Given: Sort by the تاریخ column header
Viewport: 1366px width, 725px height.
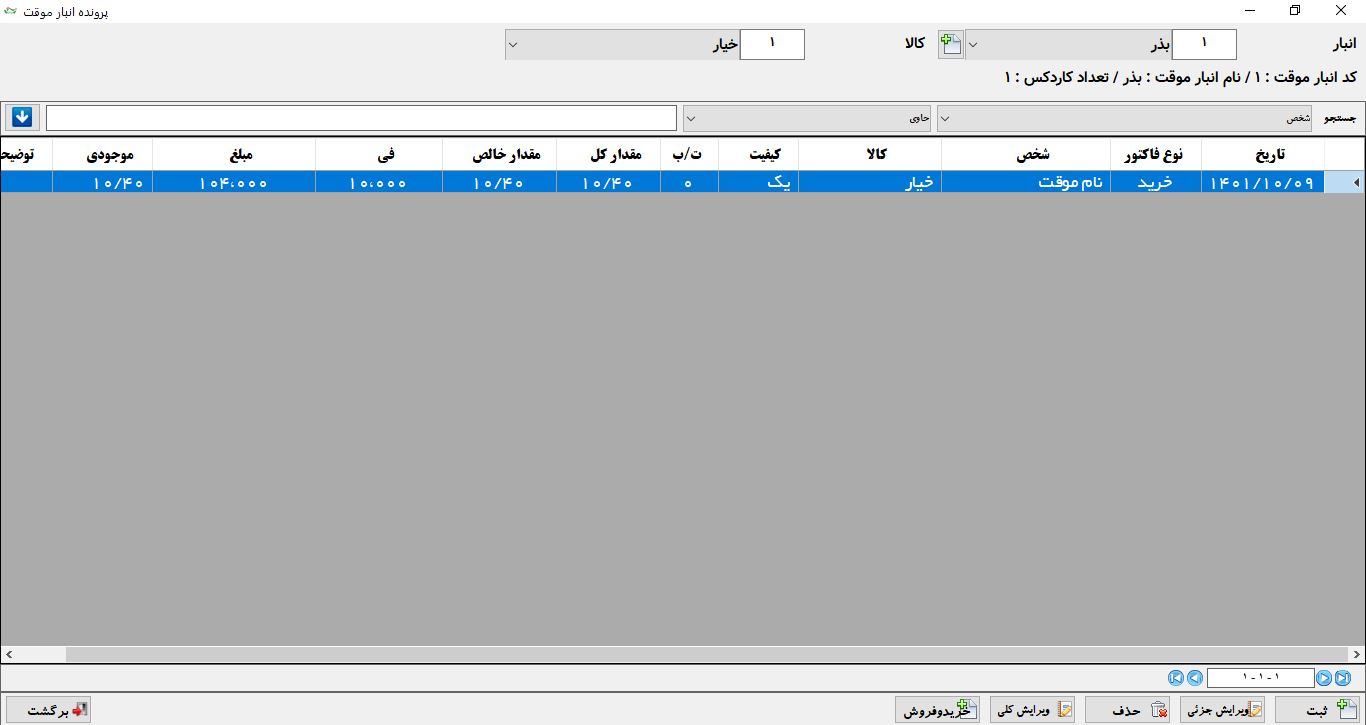Looking at the screenshot, I should tap(1262, 154).
